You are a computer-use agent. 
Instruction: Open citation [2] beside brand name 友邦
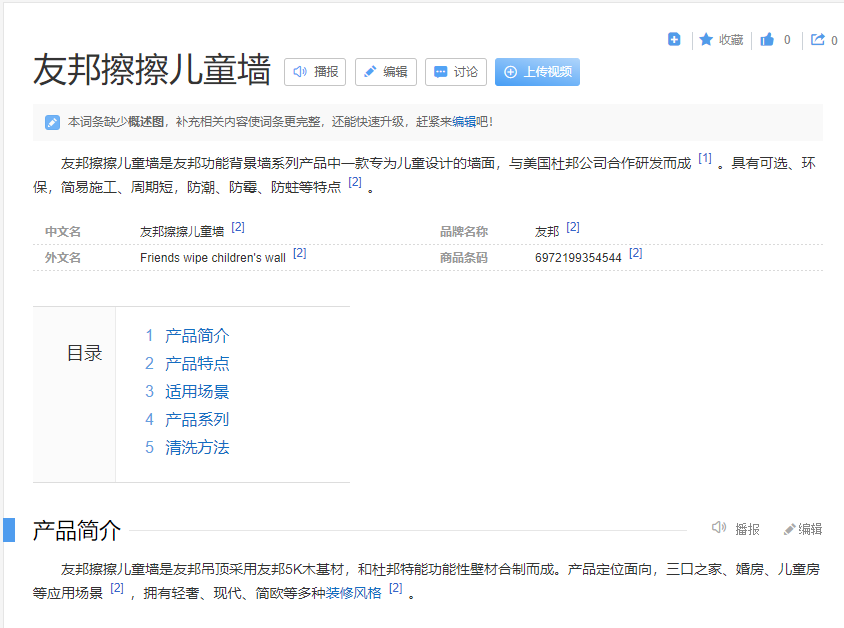tap(573, 228)
